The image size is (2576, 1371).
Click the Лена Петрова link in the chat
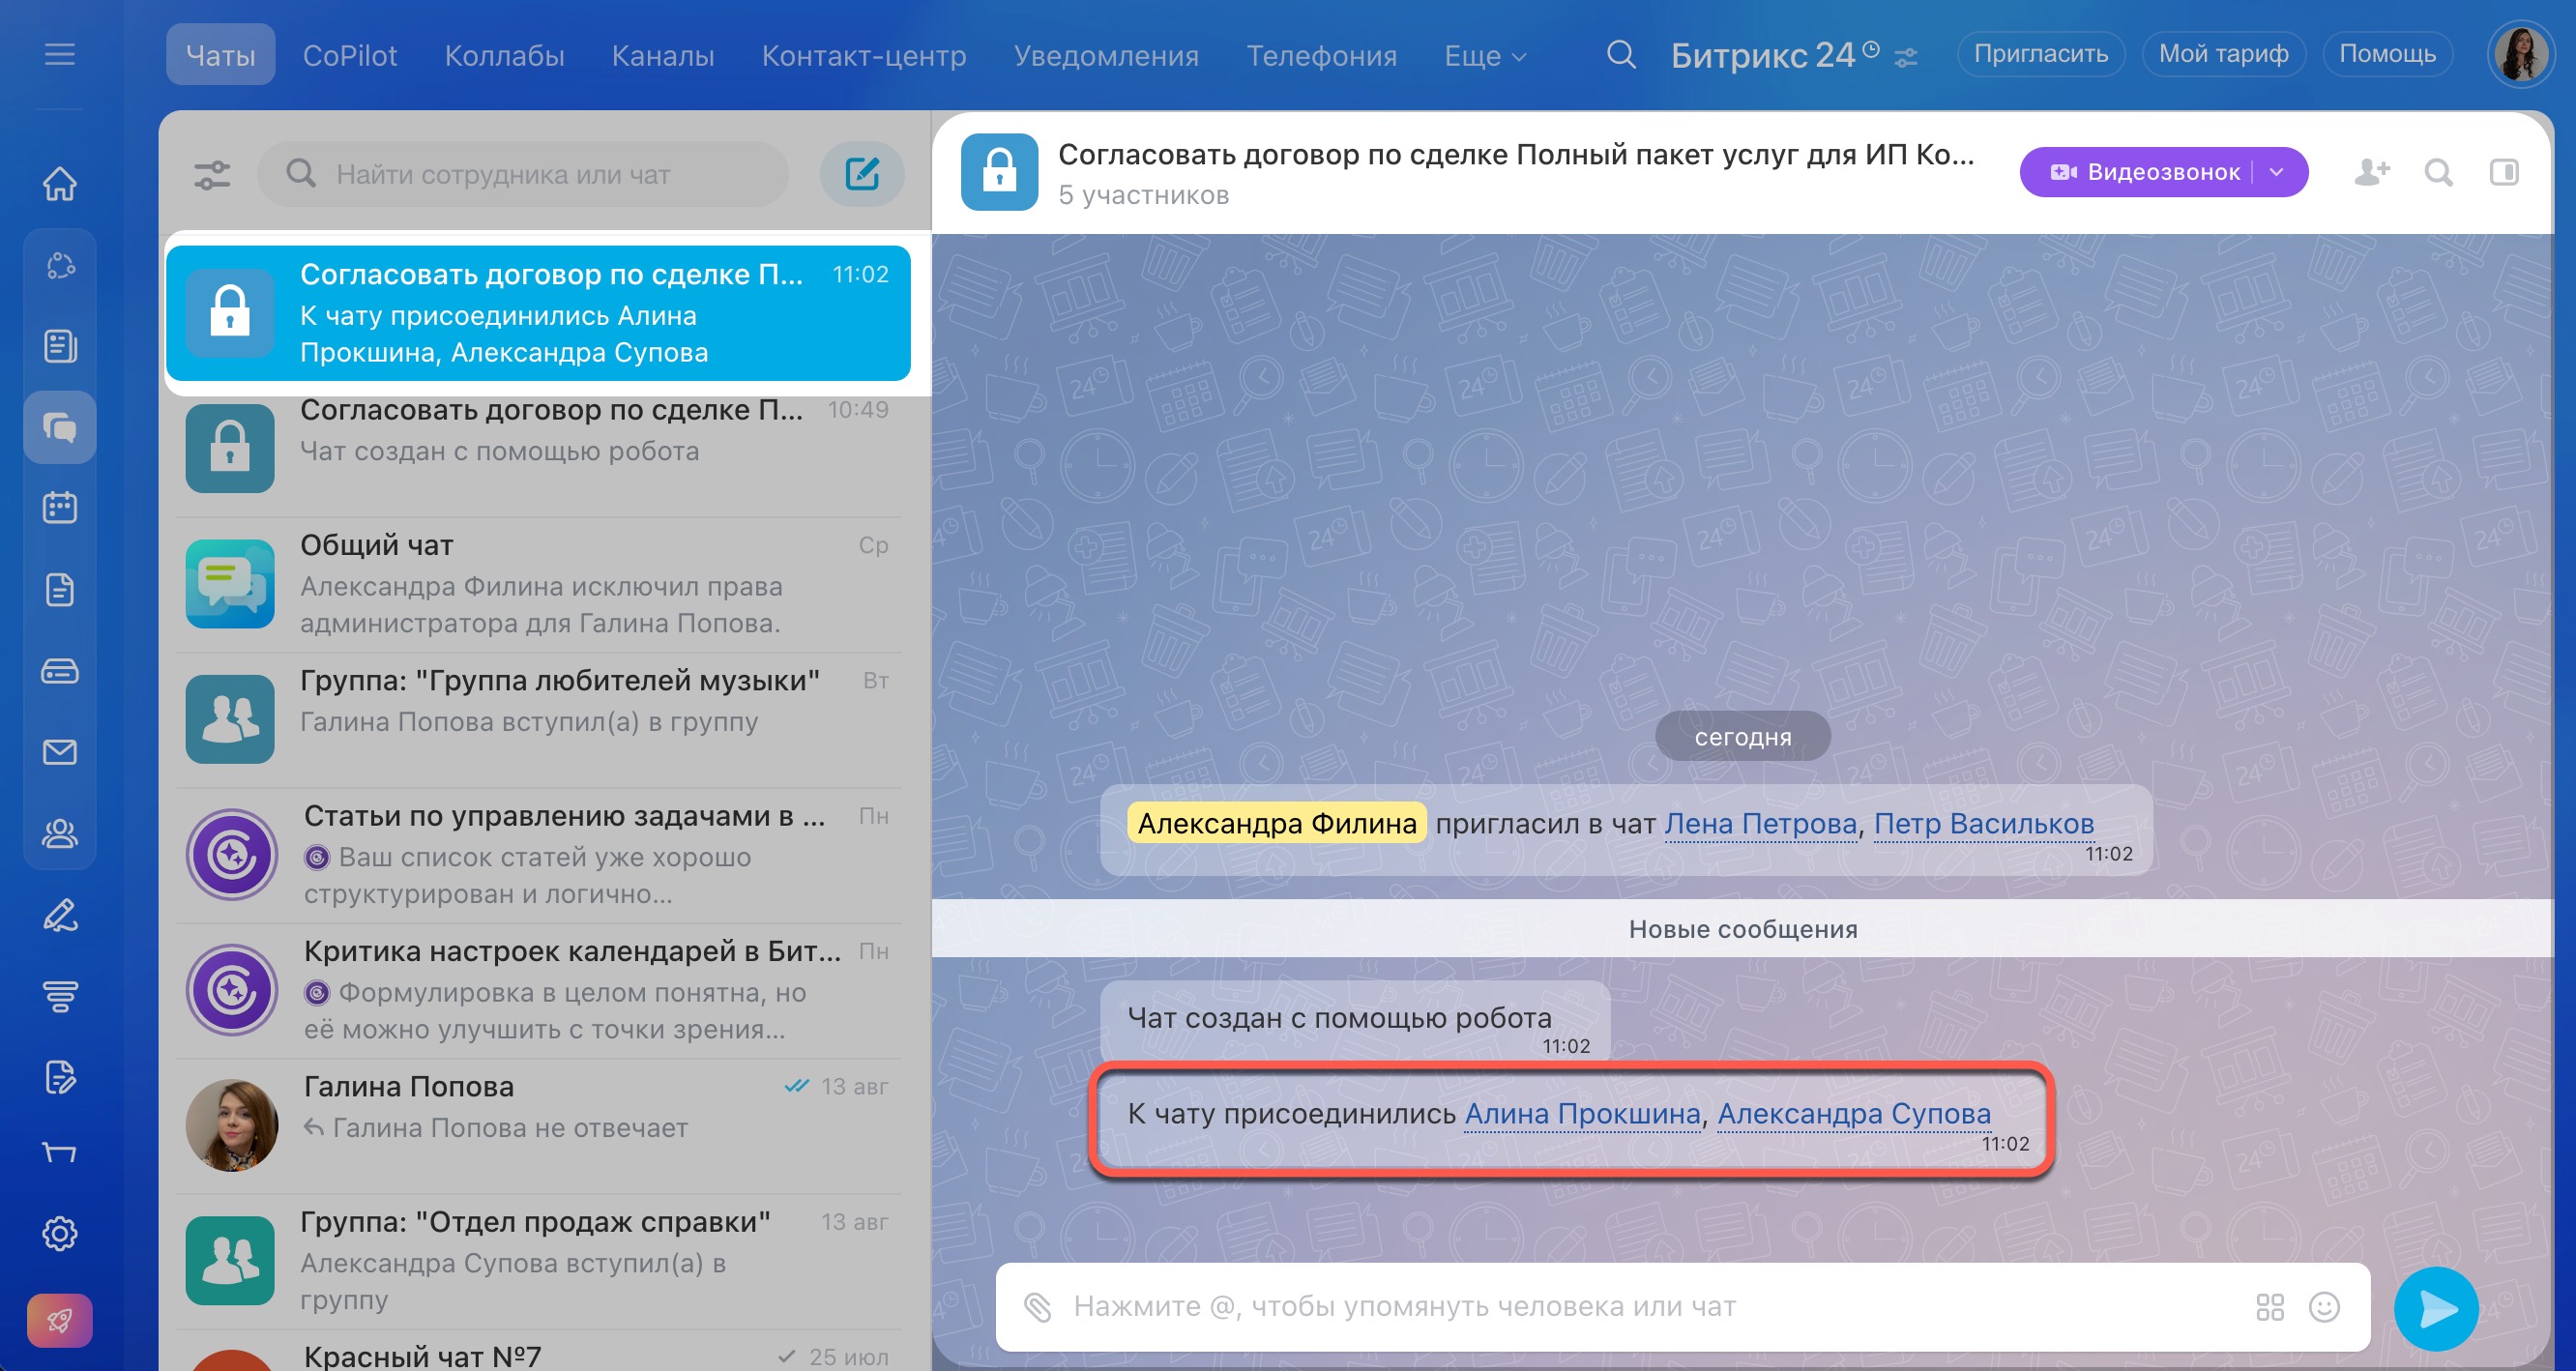[1760, 824]
